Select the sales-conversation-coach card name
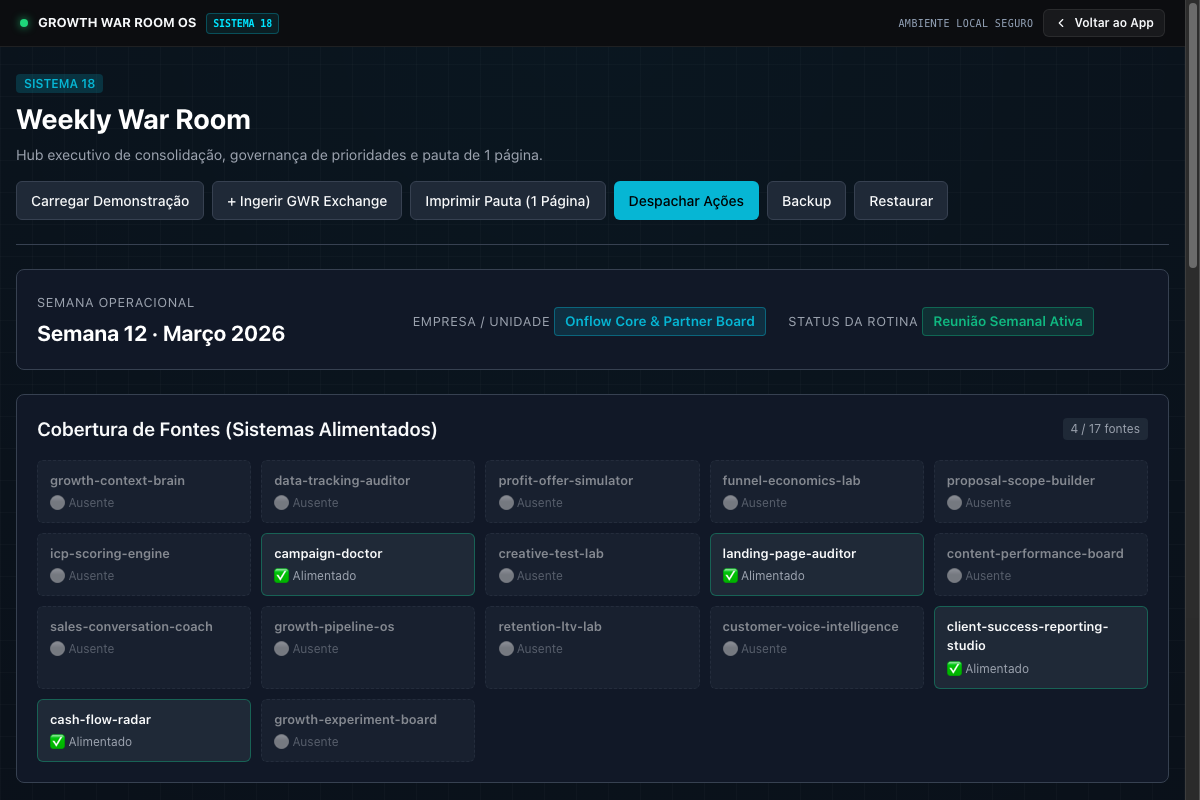 click(132, 627)
